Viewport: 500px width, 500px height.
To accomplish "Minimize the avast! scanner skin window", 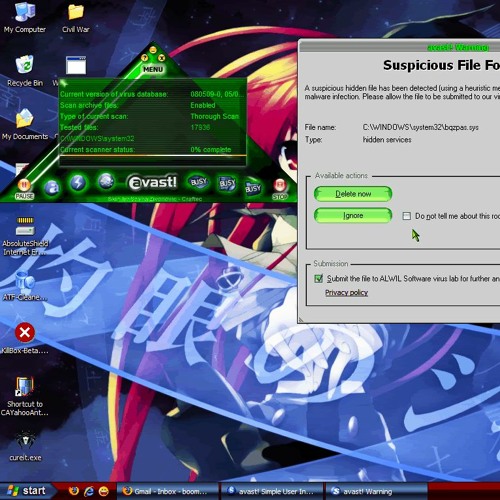I will coord(153,50).
